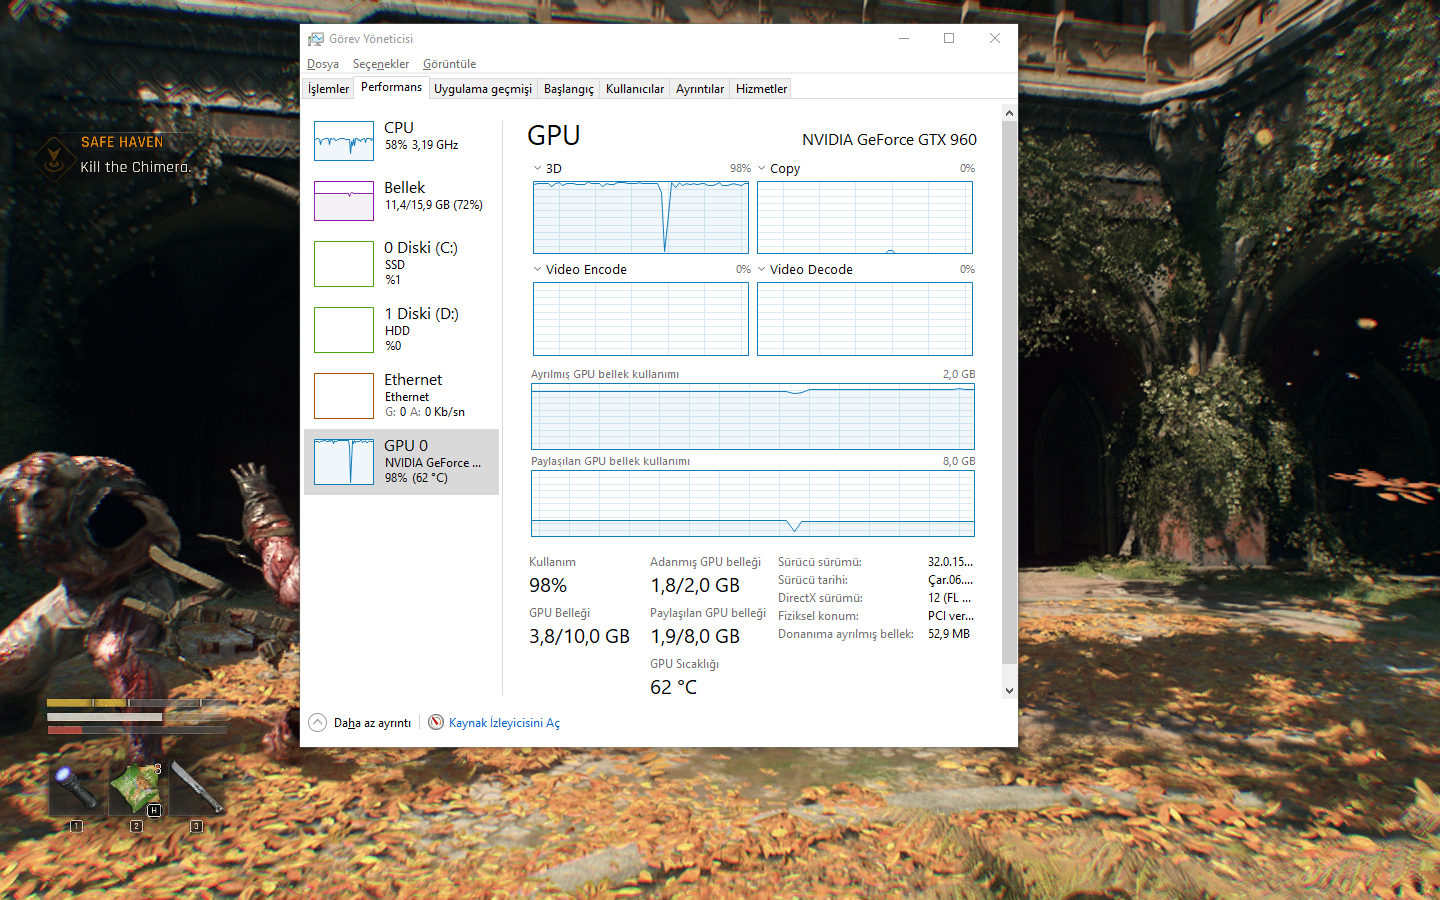This screenshot has width=1440, height=900.
Task: Switch to the Uygulama geçmişi tab
Action: tap(483, 89)
